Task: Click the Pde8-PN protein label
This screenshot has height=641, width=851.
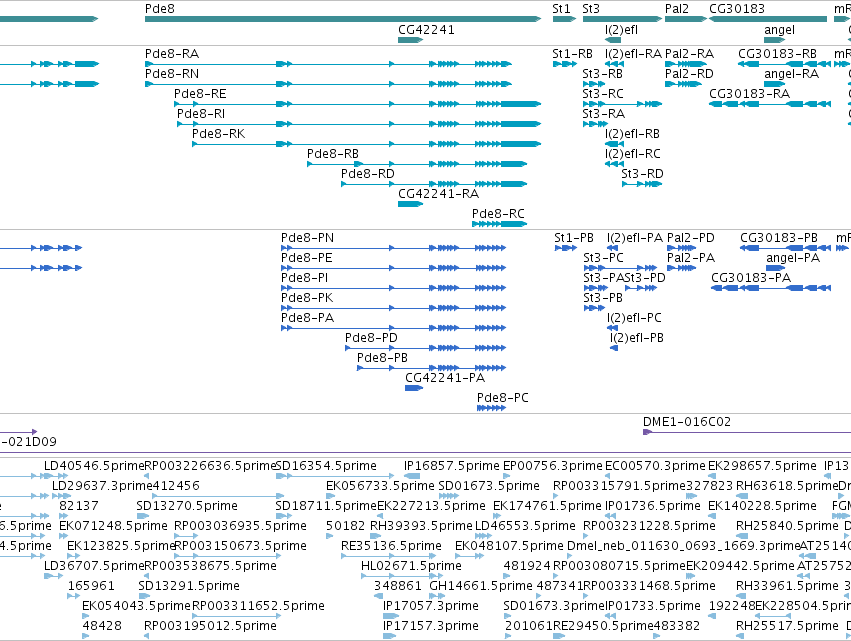Action: (x=307, y=238)
